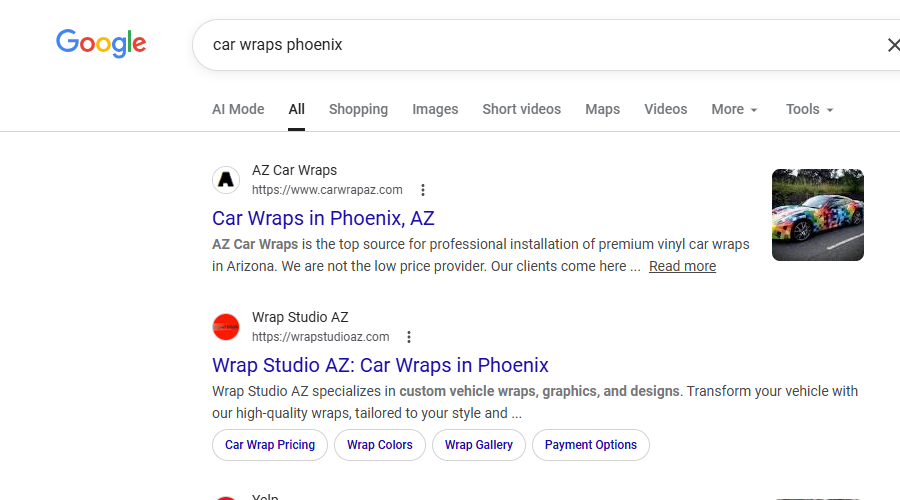Open the Tools dropdown
Screen dimensions: 900x500
tap(809, 109)
